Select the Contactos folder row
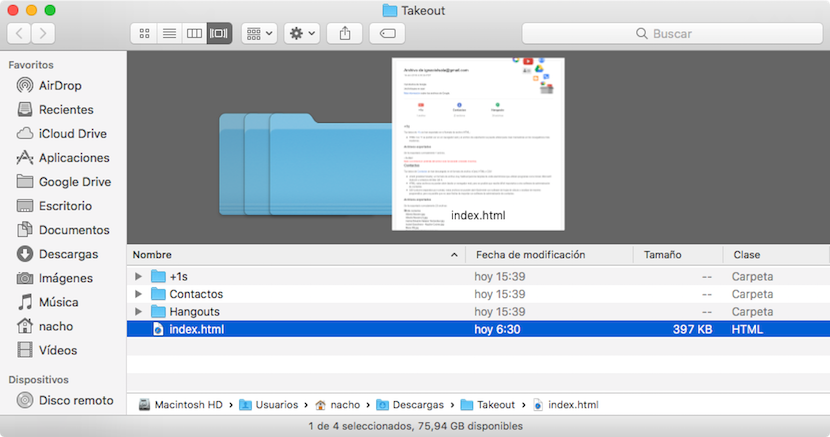Viewport: 830px width, 437px height. click(x=479, y=294)
